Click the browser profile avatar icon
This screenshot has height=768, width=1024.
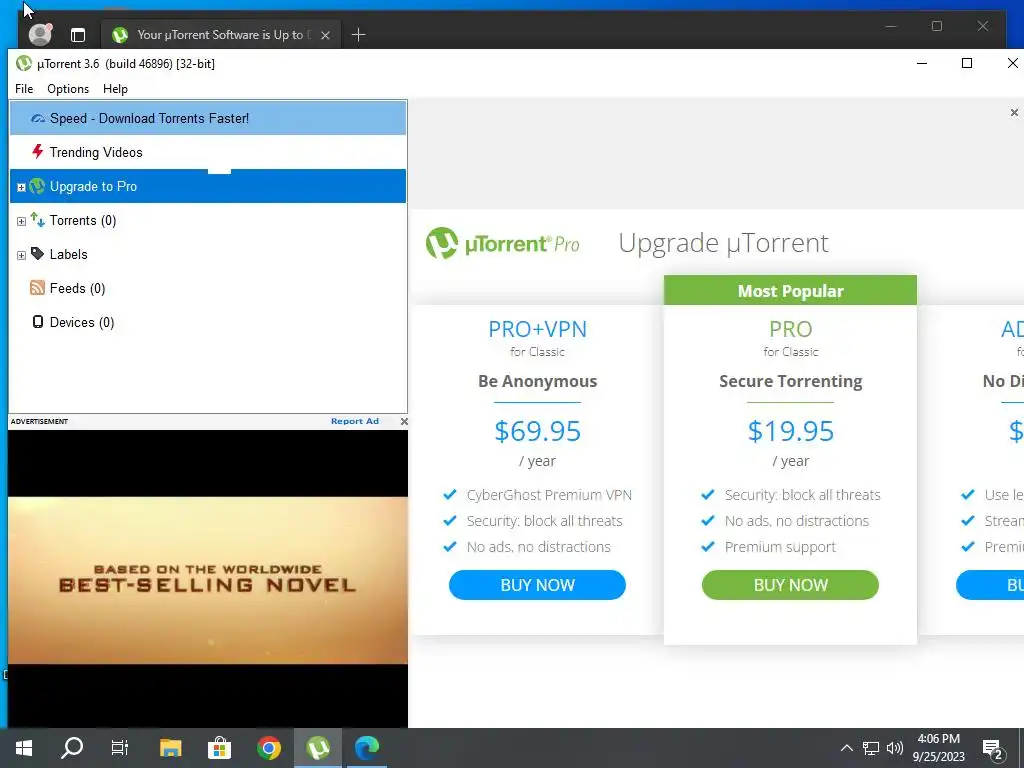click(40, 35)
